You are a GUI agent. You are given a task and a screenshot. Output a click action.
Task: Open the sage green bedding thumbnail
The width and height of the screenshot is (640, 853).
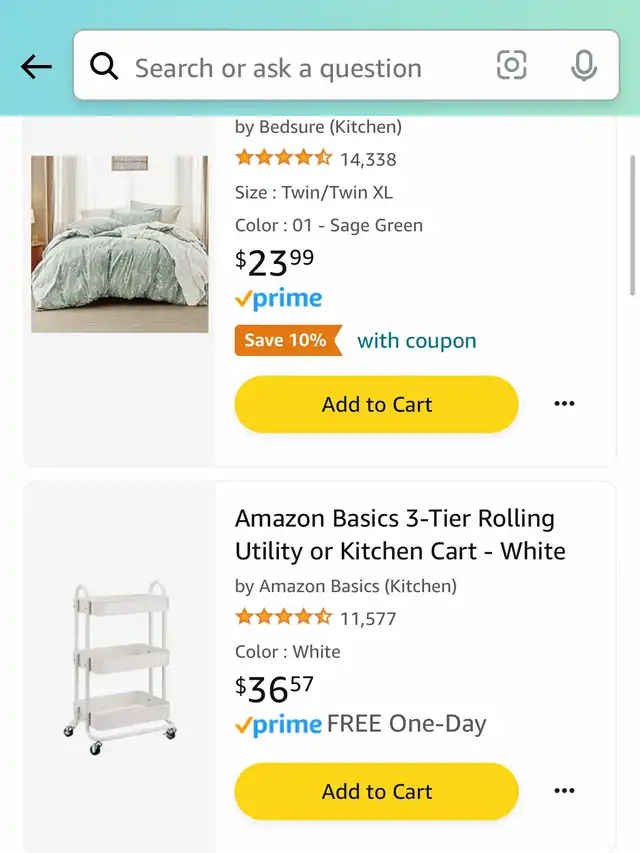pos(120,244)
